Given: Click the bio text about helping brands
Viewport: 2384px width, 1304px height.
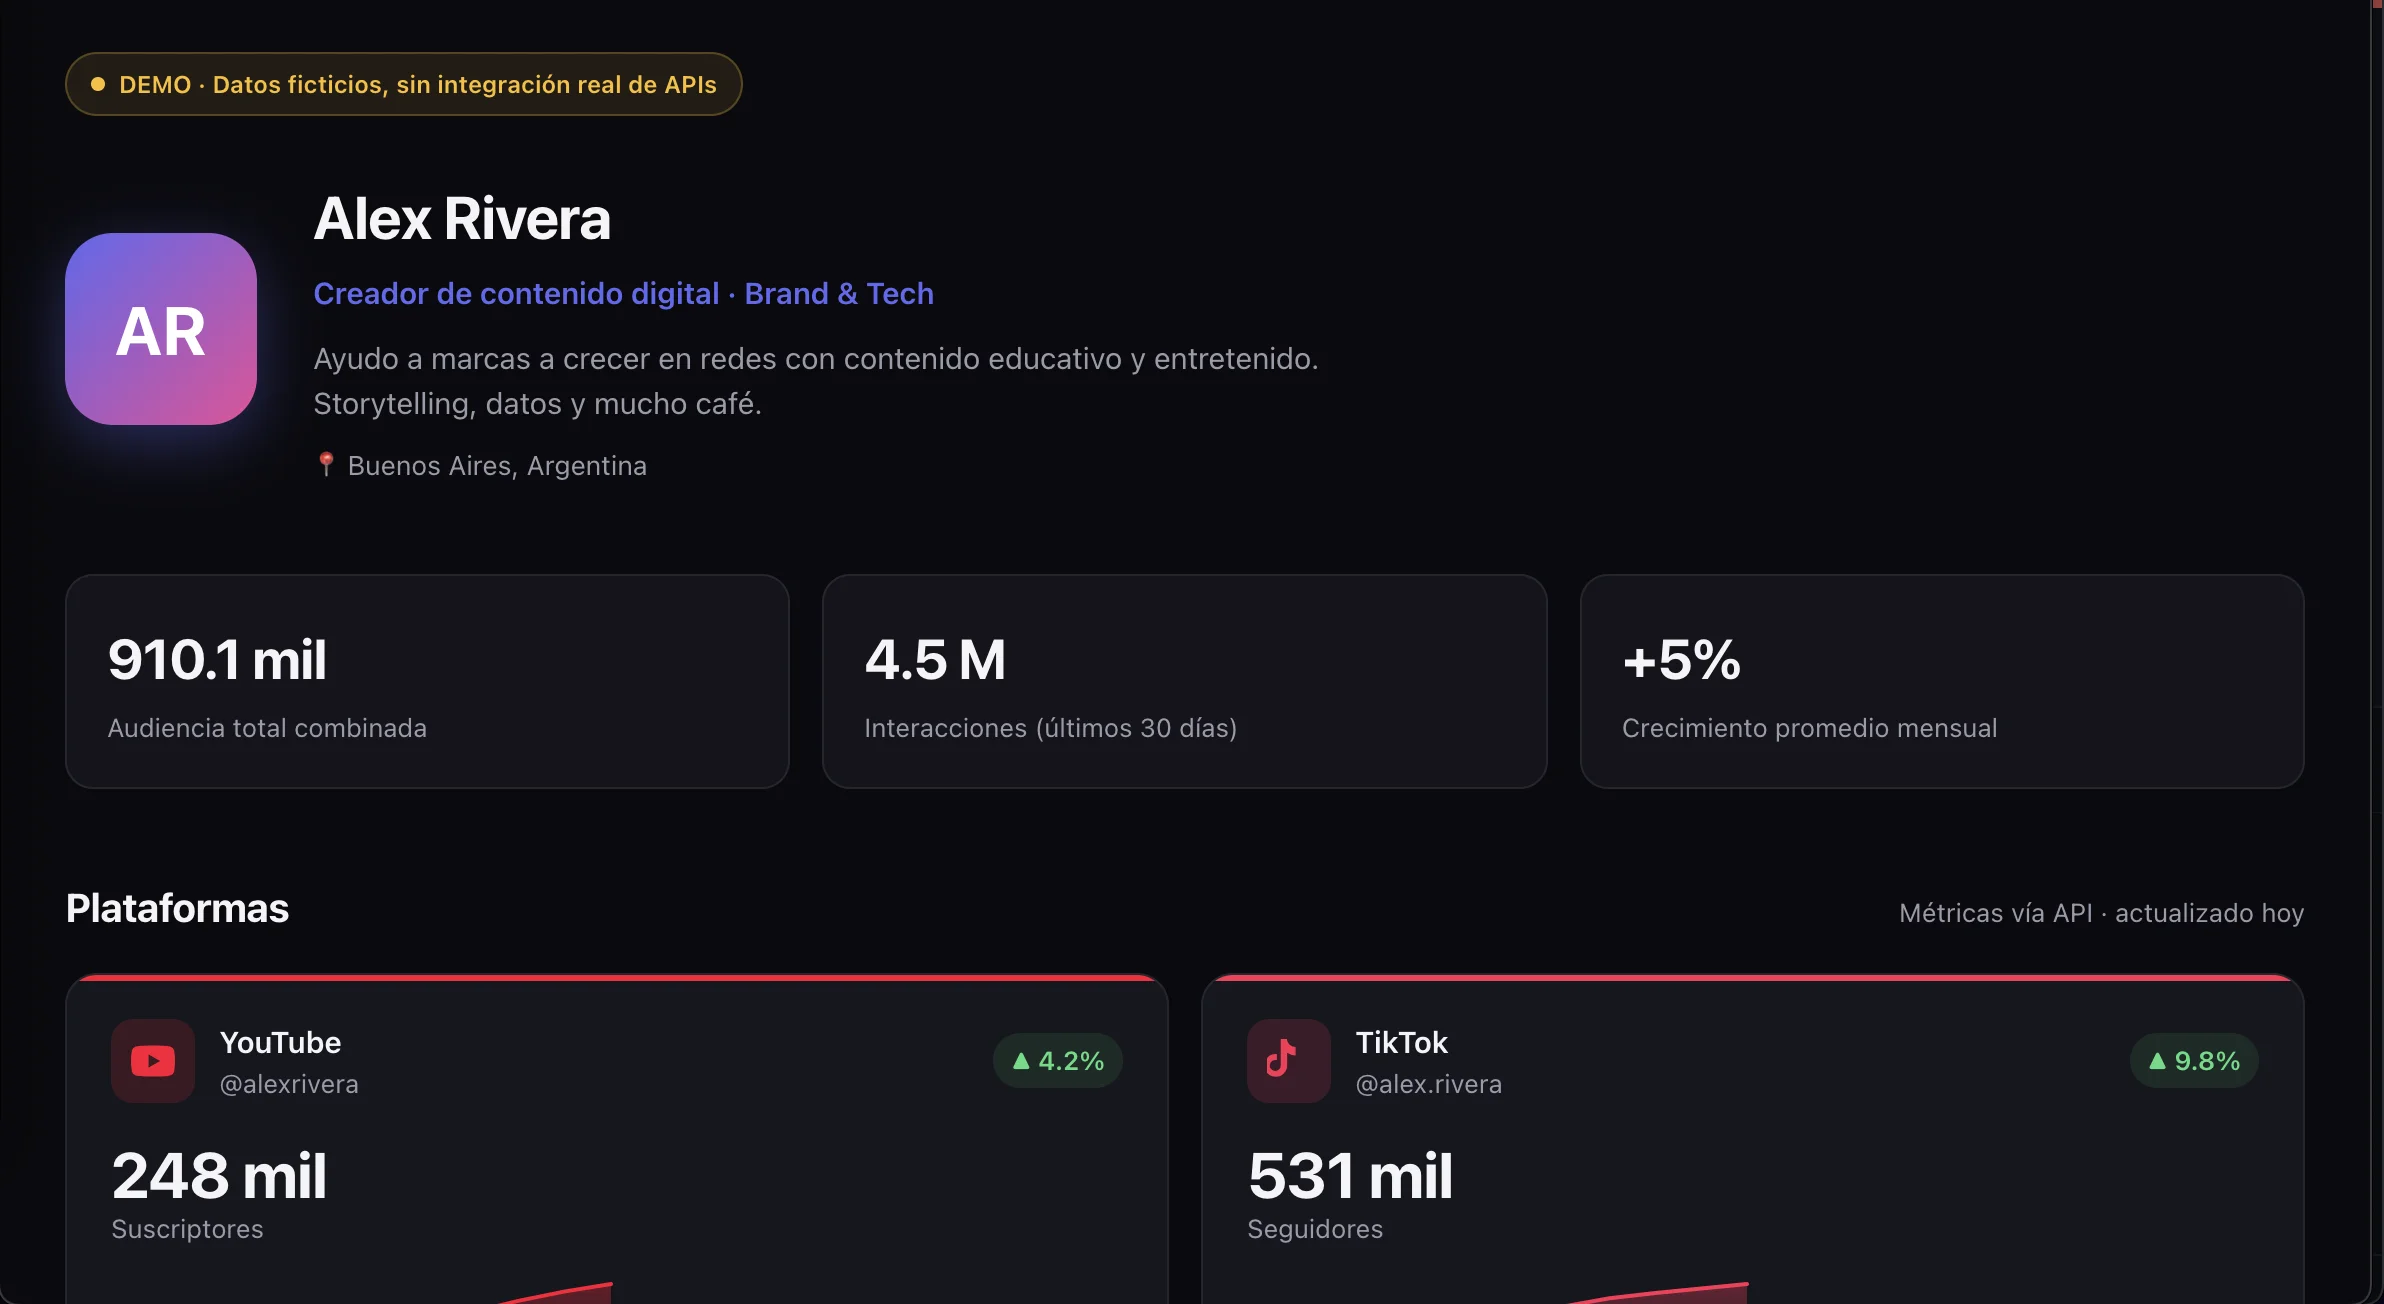Looking at the screenshot, I should [x=816, y=381].
